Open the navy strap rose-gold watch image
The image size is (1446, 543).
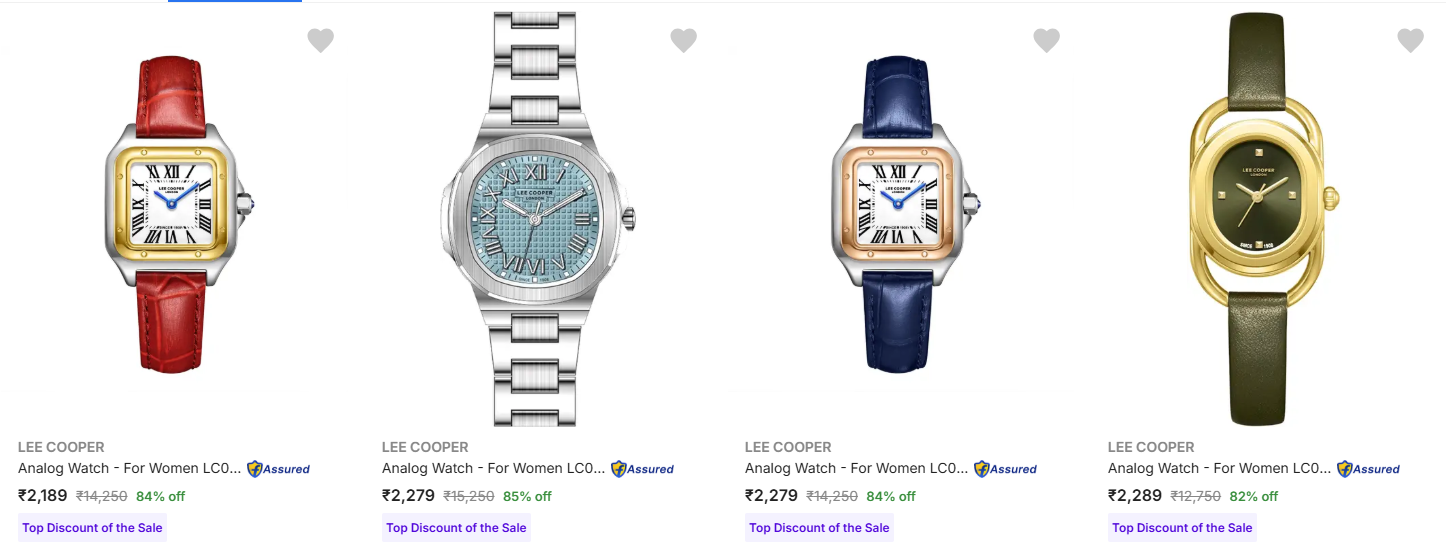tap(904, 213)
